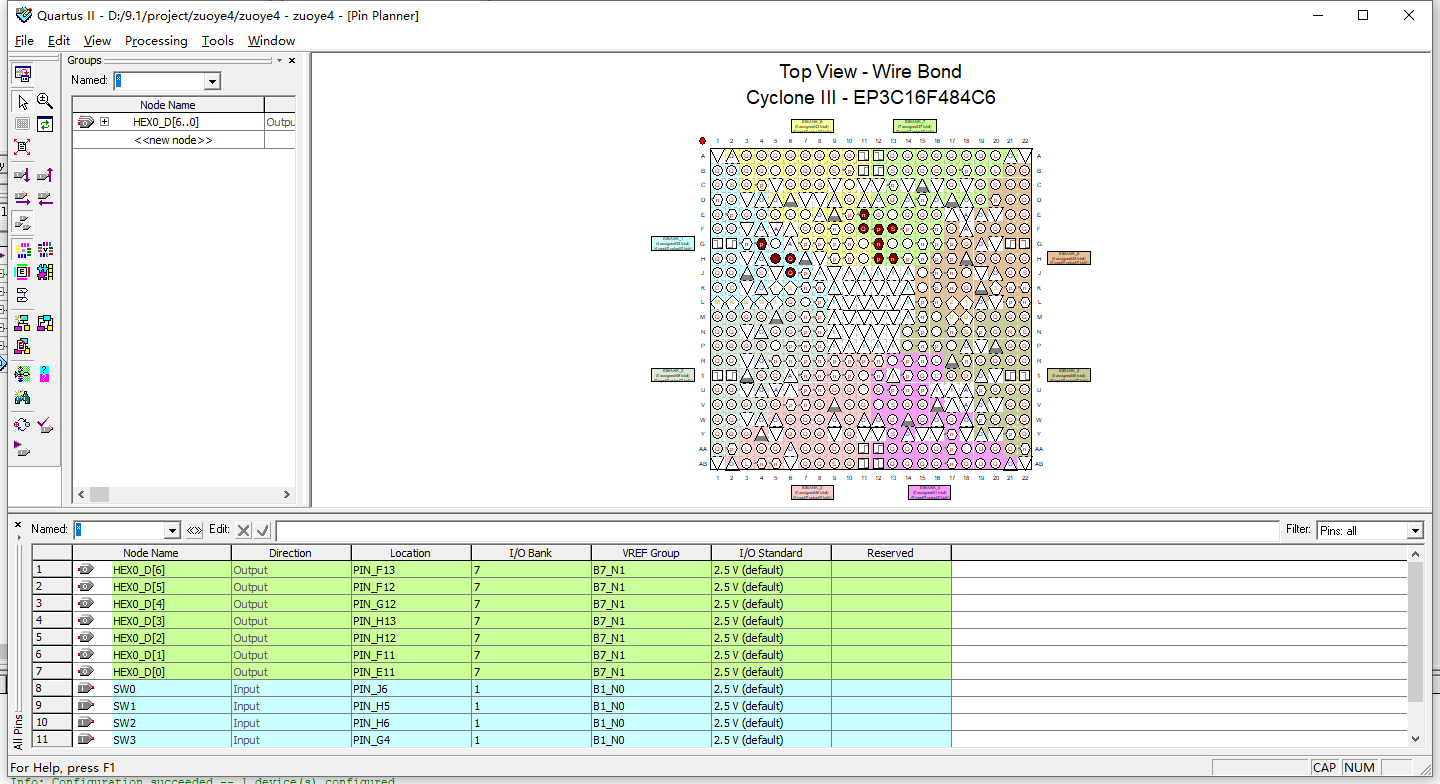
Task: Select the magnifier Zoom tool
Action: 45,101
